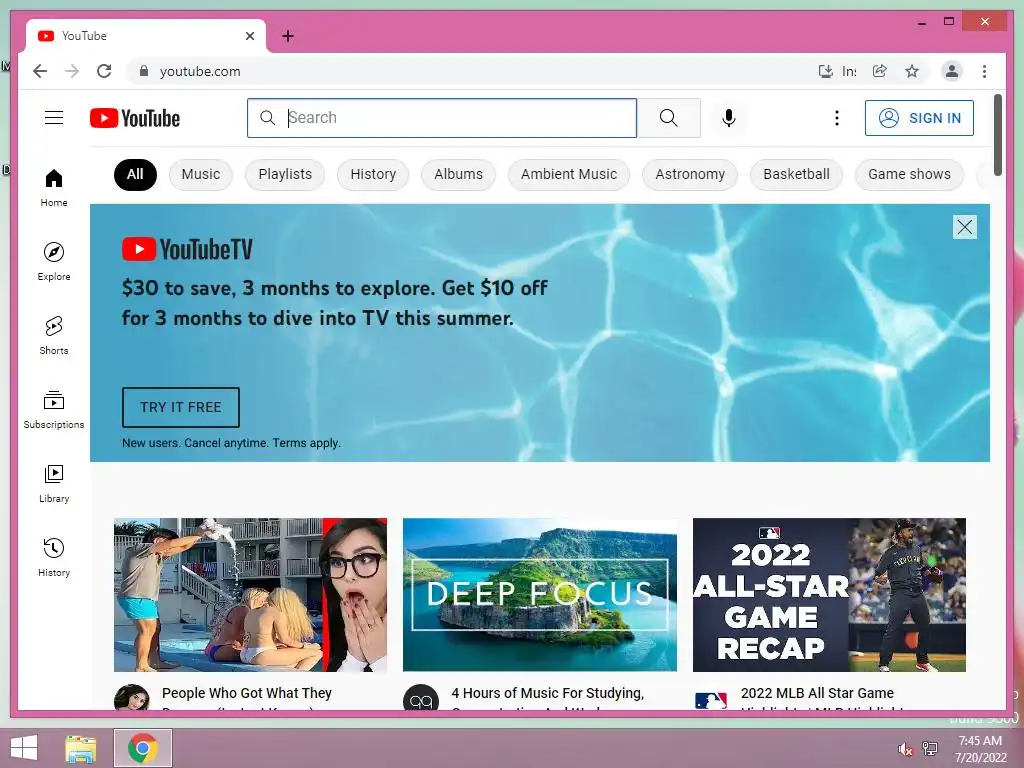The image size is (1024, 768).
Task: Click the page vertical scrollbar
Action: (998, 135)
